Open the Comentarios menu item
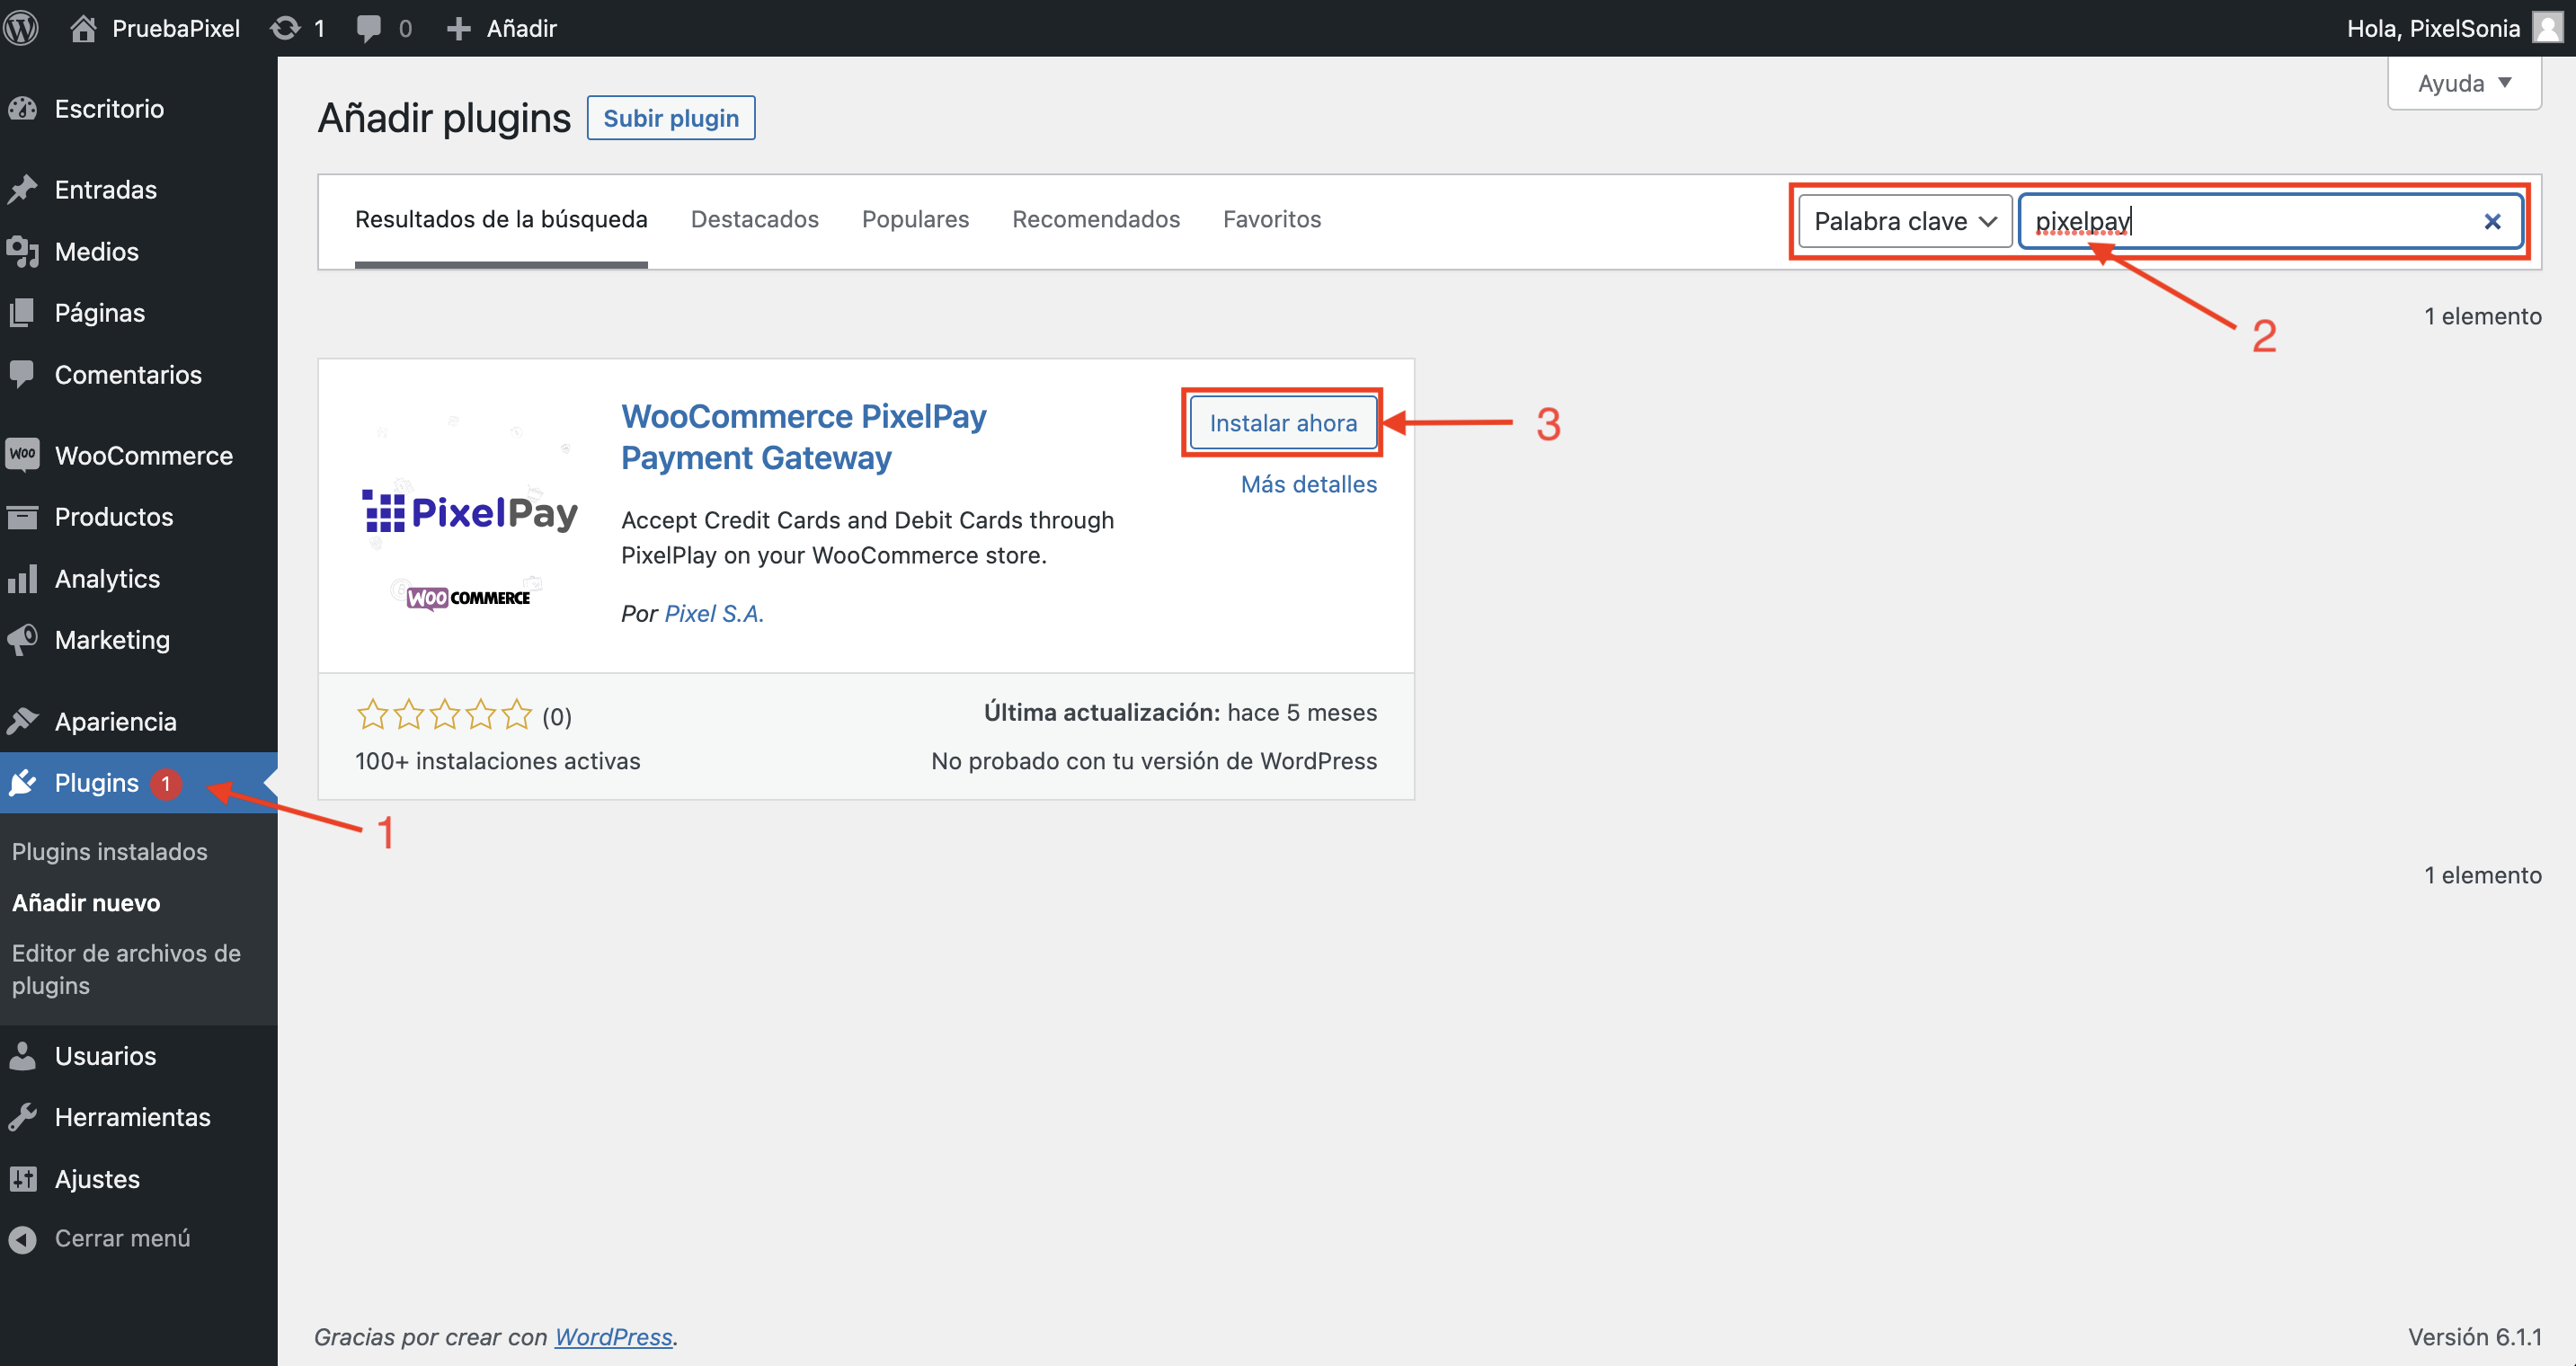2576x1366 pixels. point(128,374)
